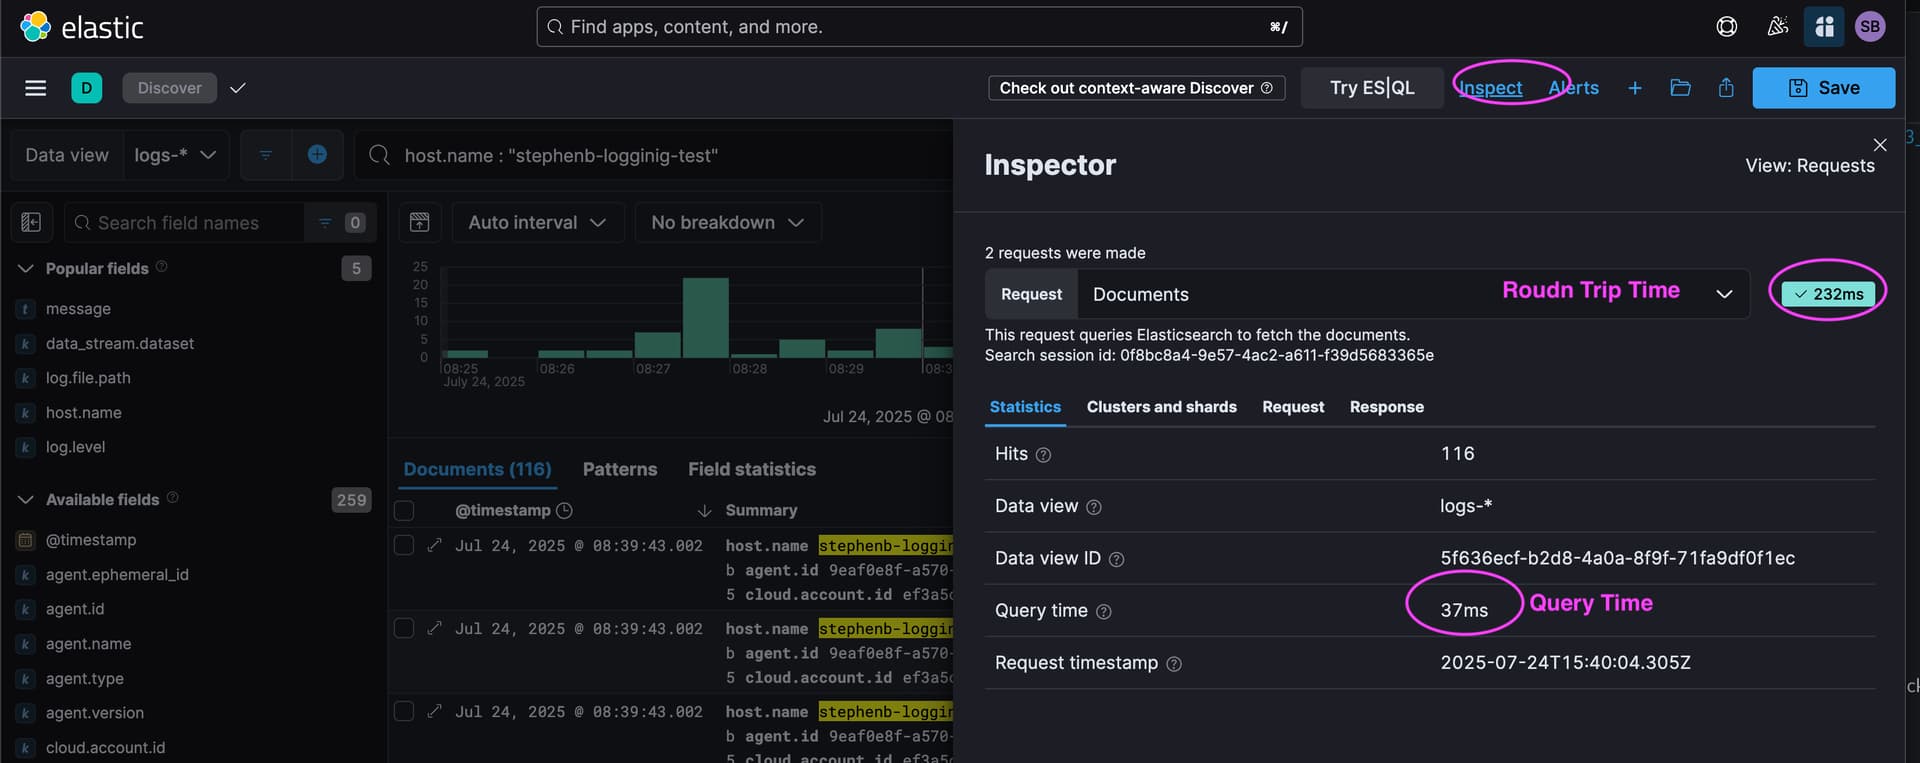Open the Auto interval dropdown
This screenshot has height=763, width=1920.
538,222
